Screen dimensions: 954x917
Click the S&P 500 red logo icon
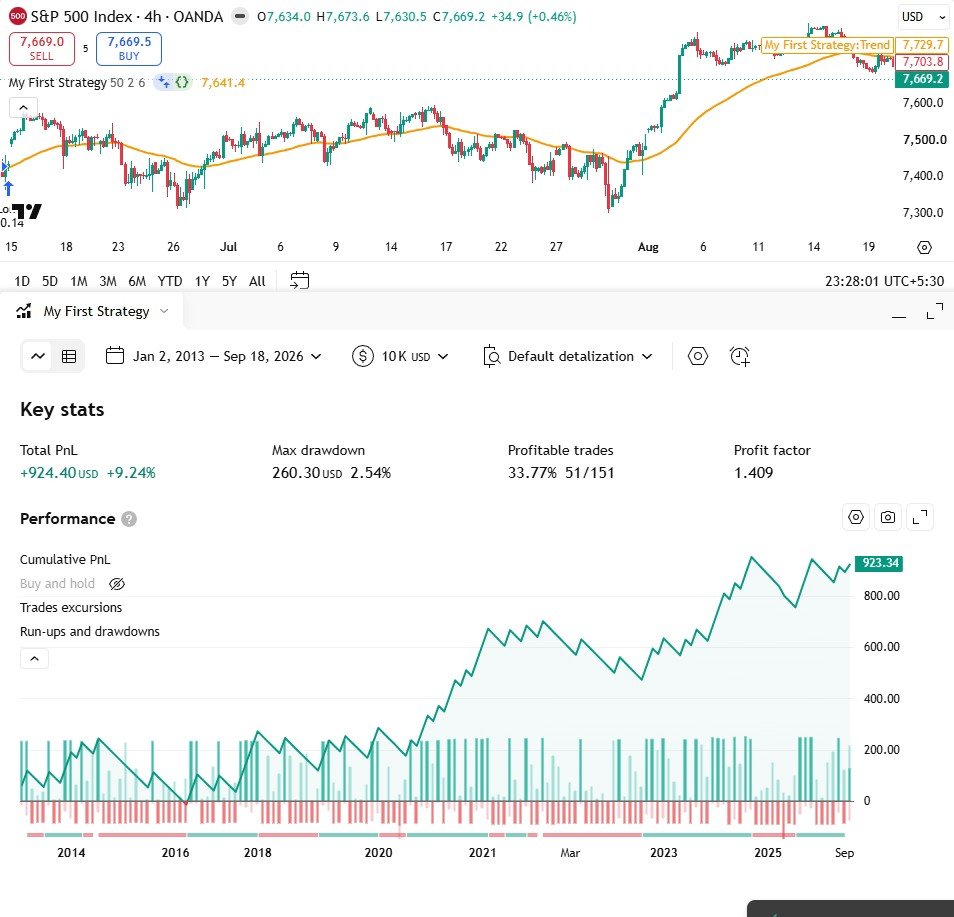click(18, 16)
